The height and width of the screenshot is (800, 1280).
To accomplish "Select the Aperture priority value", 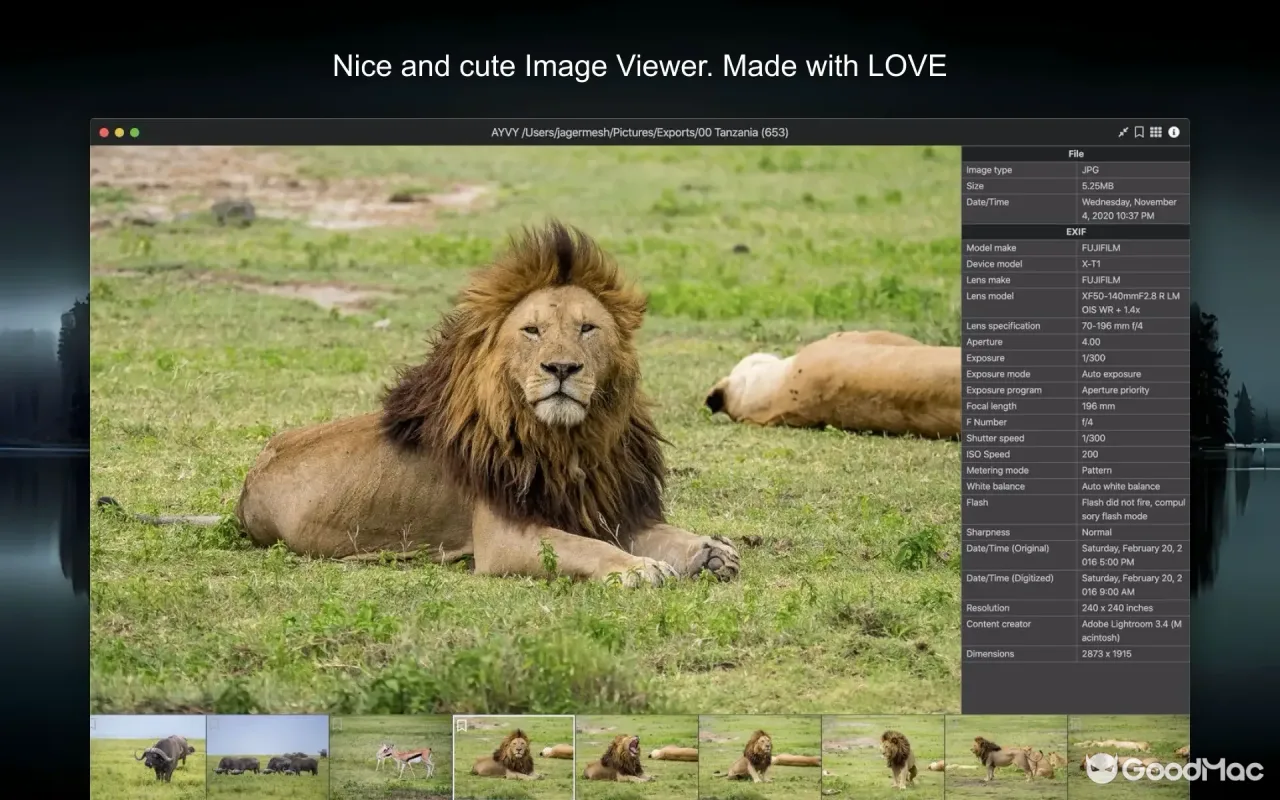I will point(1116,390).
